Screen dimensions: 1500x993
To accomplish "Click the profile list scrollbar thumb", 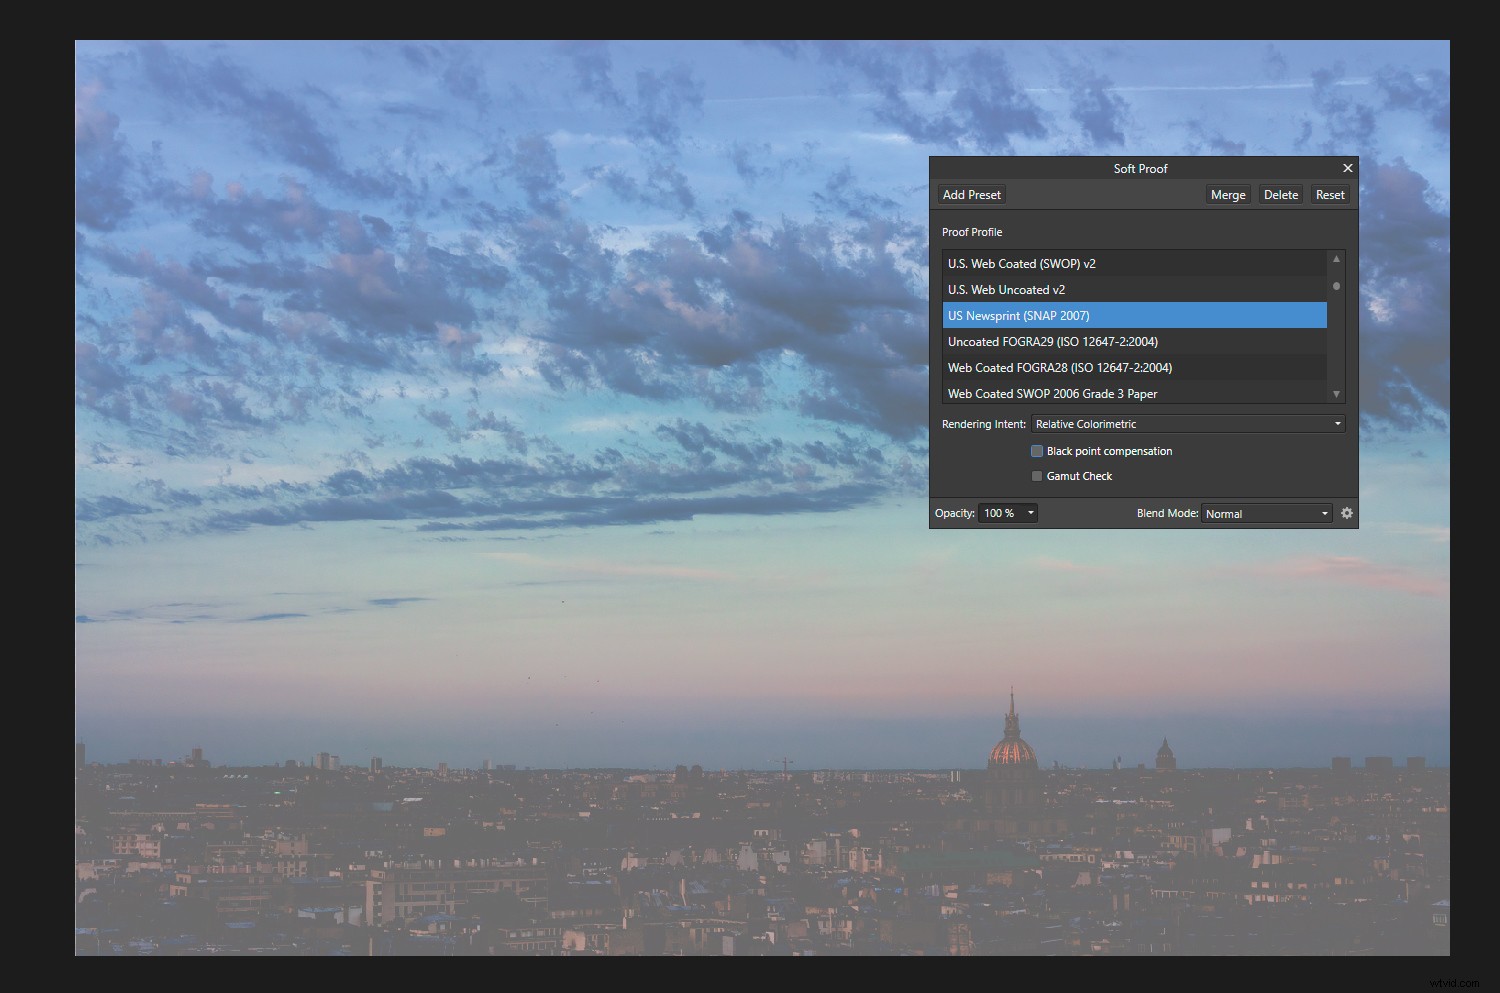I will point(1336,286).
